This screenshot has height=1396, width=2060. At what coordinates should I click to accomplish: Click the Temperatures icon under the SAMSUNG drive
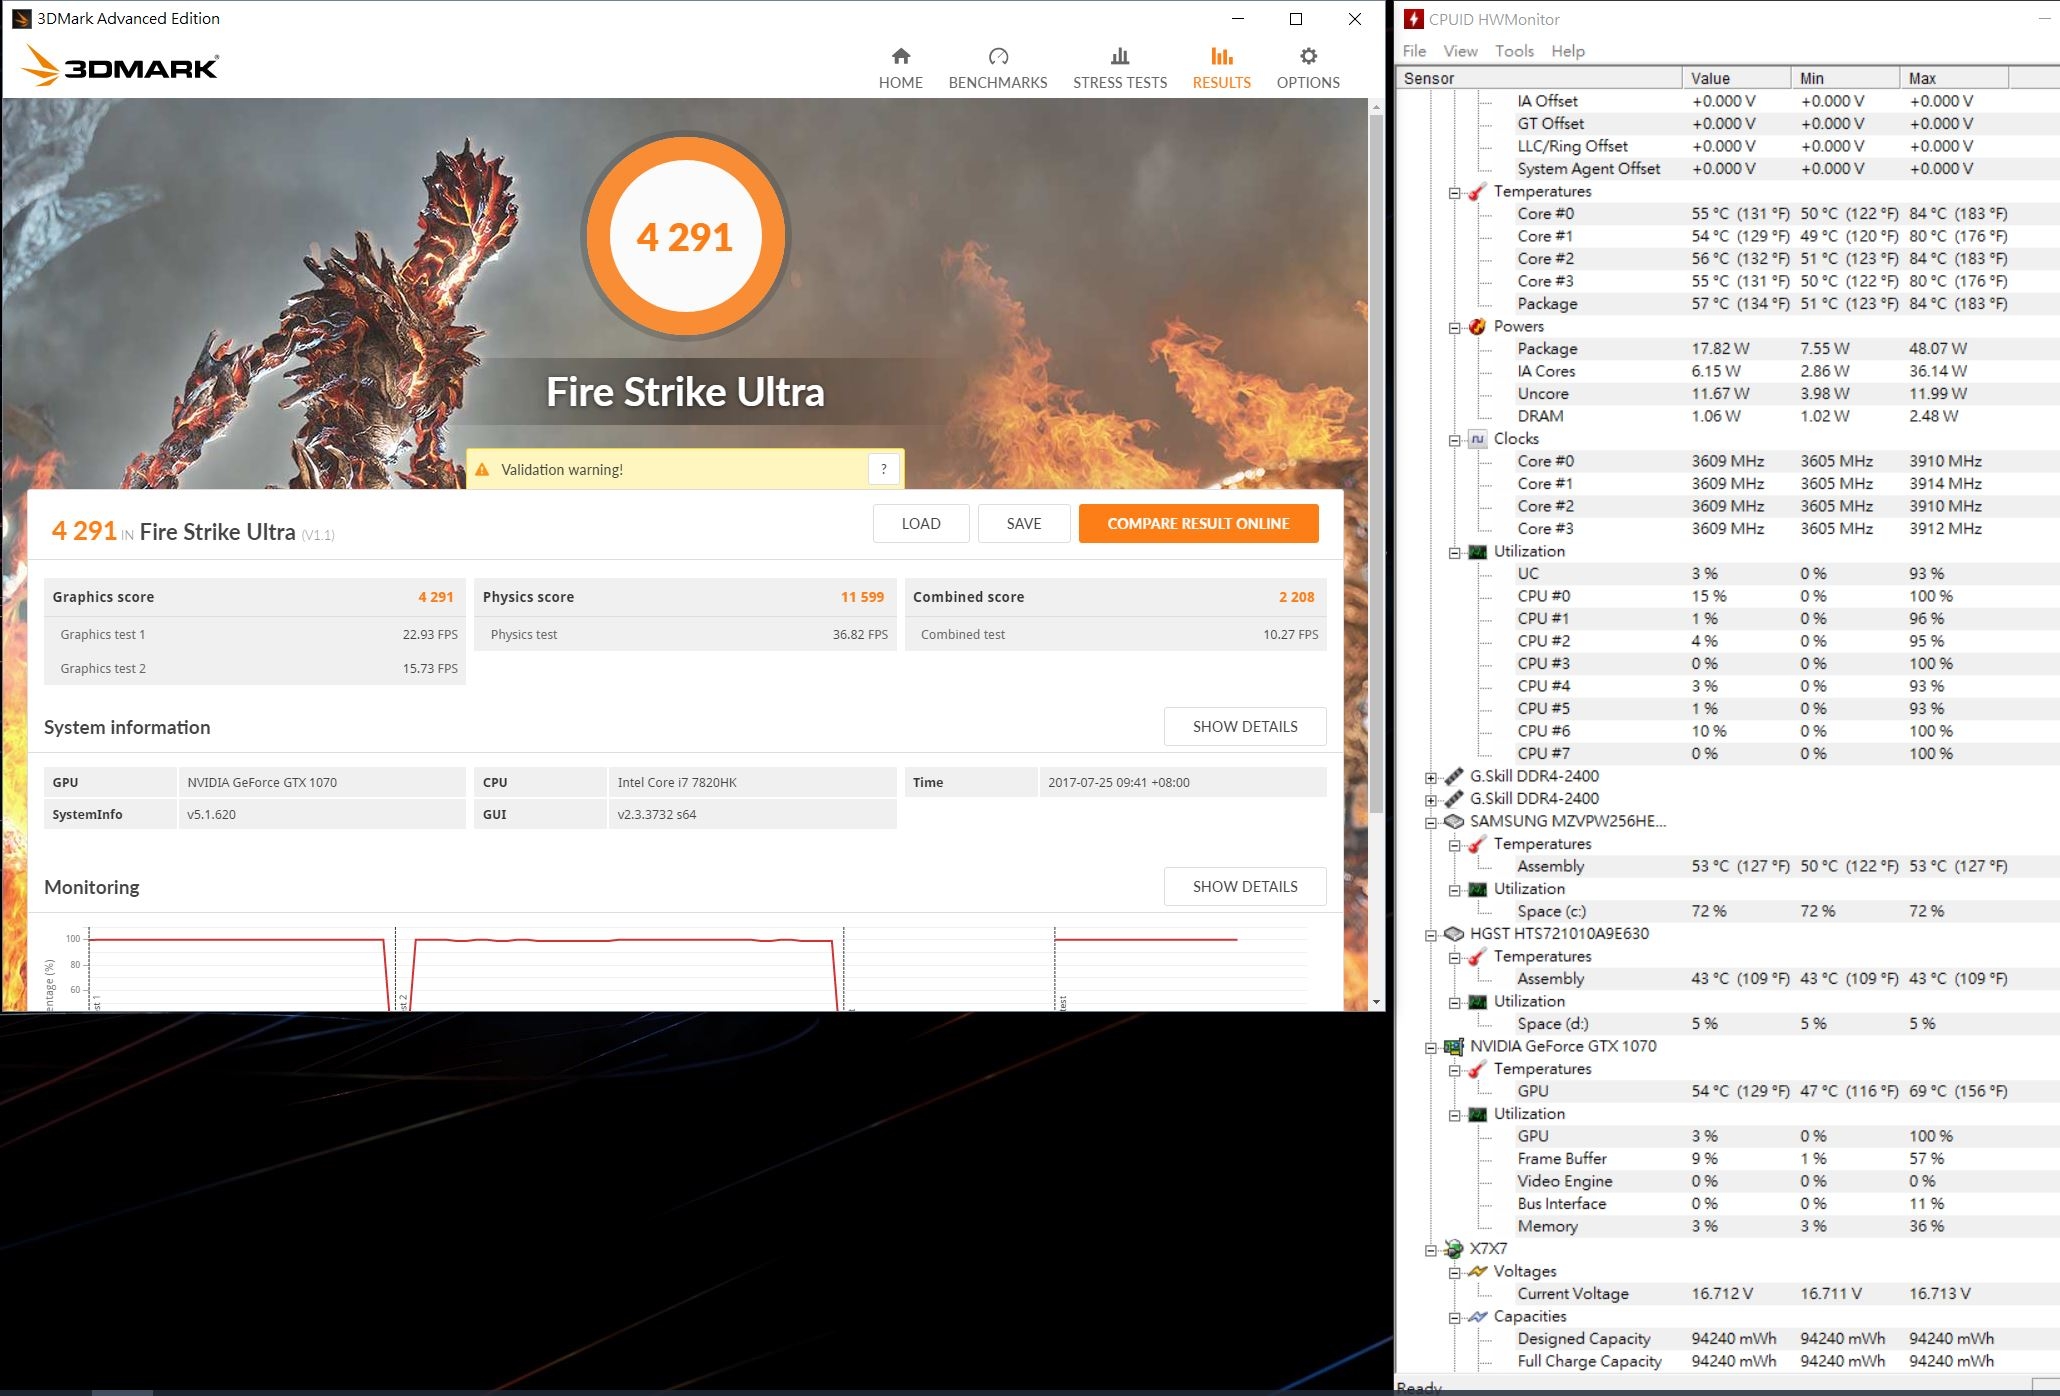pos(1477,844)
